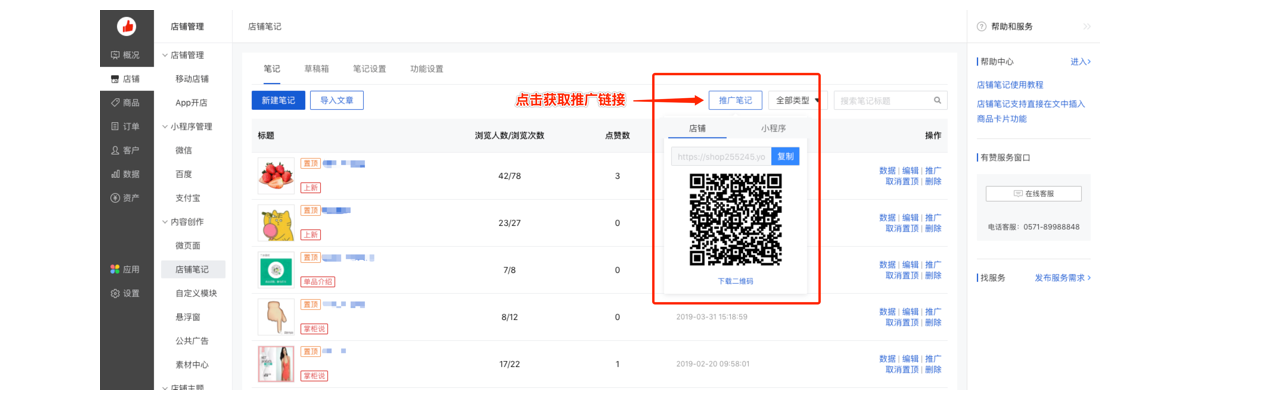This screenshot has width=1280, height=406.
Task: Select 悬浮窗 in sidebar tree
Action: point(188,317)
